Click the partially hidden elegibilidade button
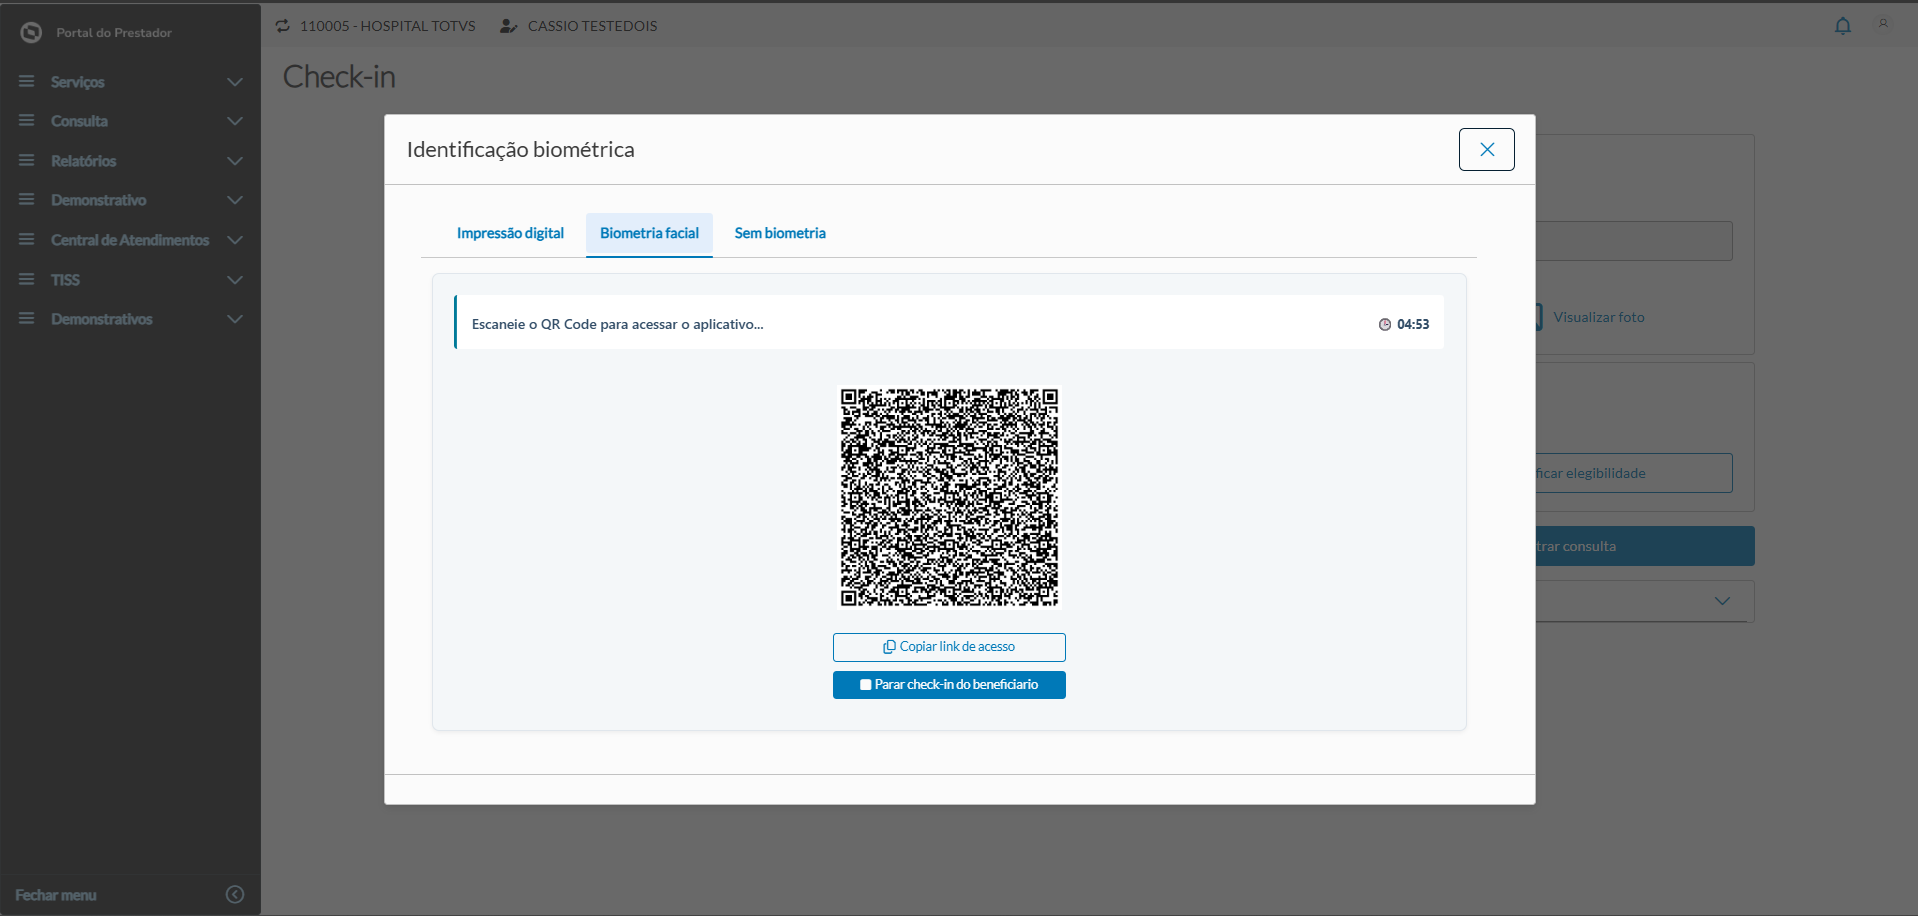 click(x=1634, y=473)
